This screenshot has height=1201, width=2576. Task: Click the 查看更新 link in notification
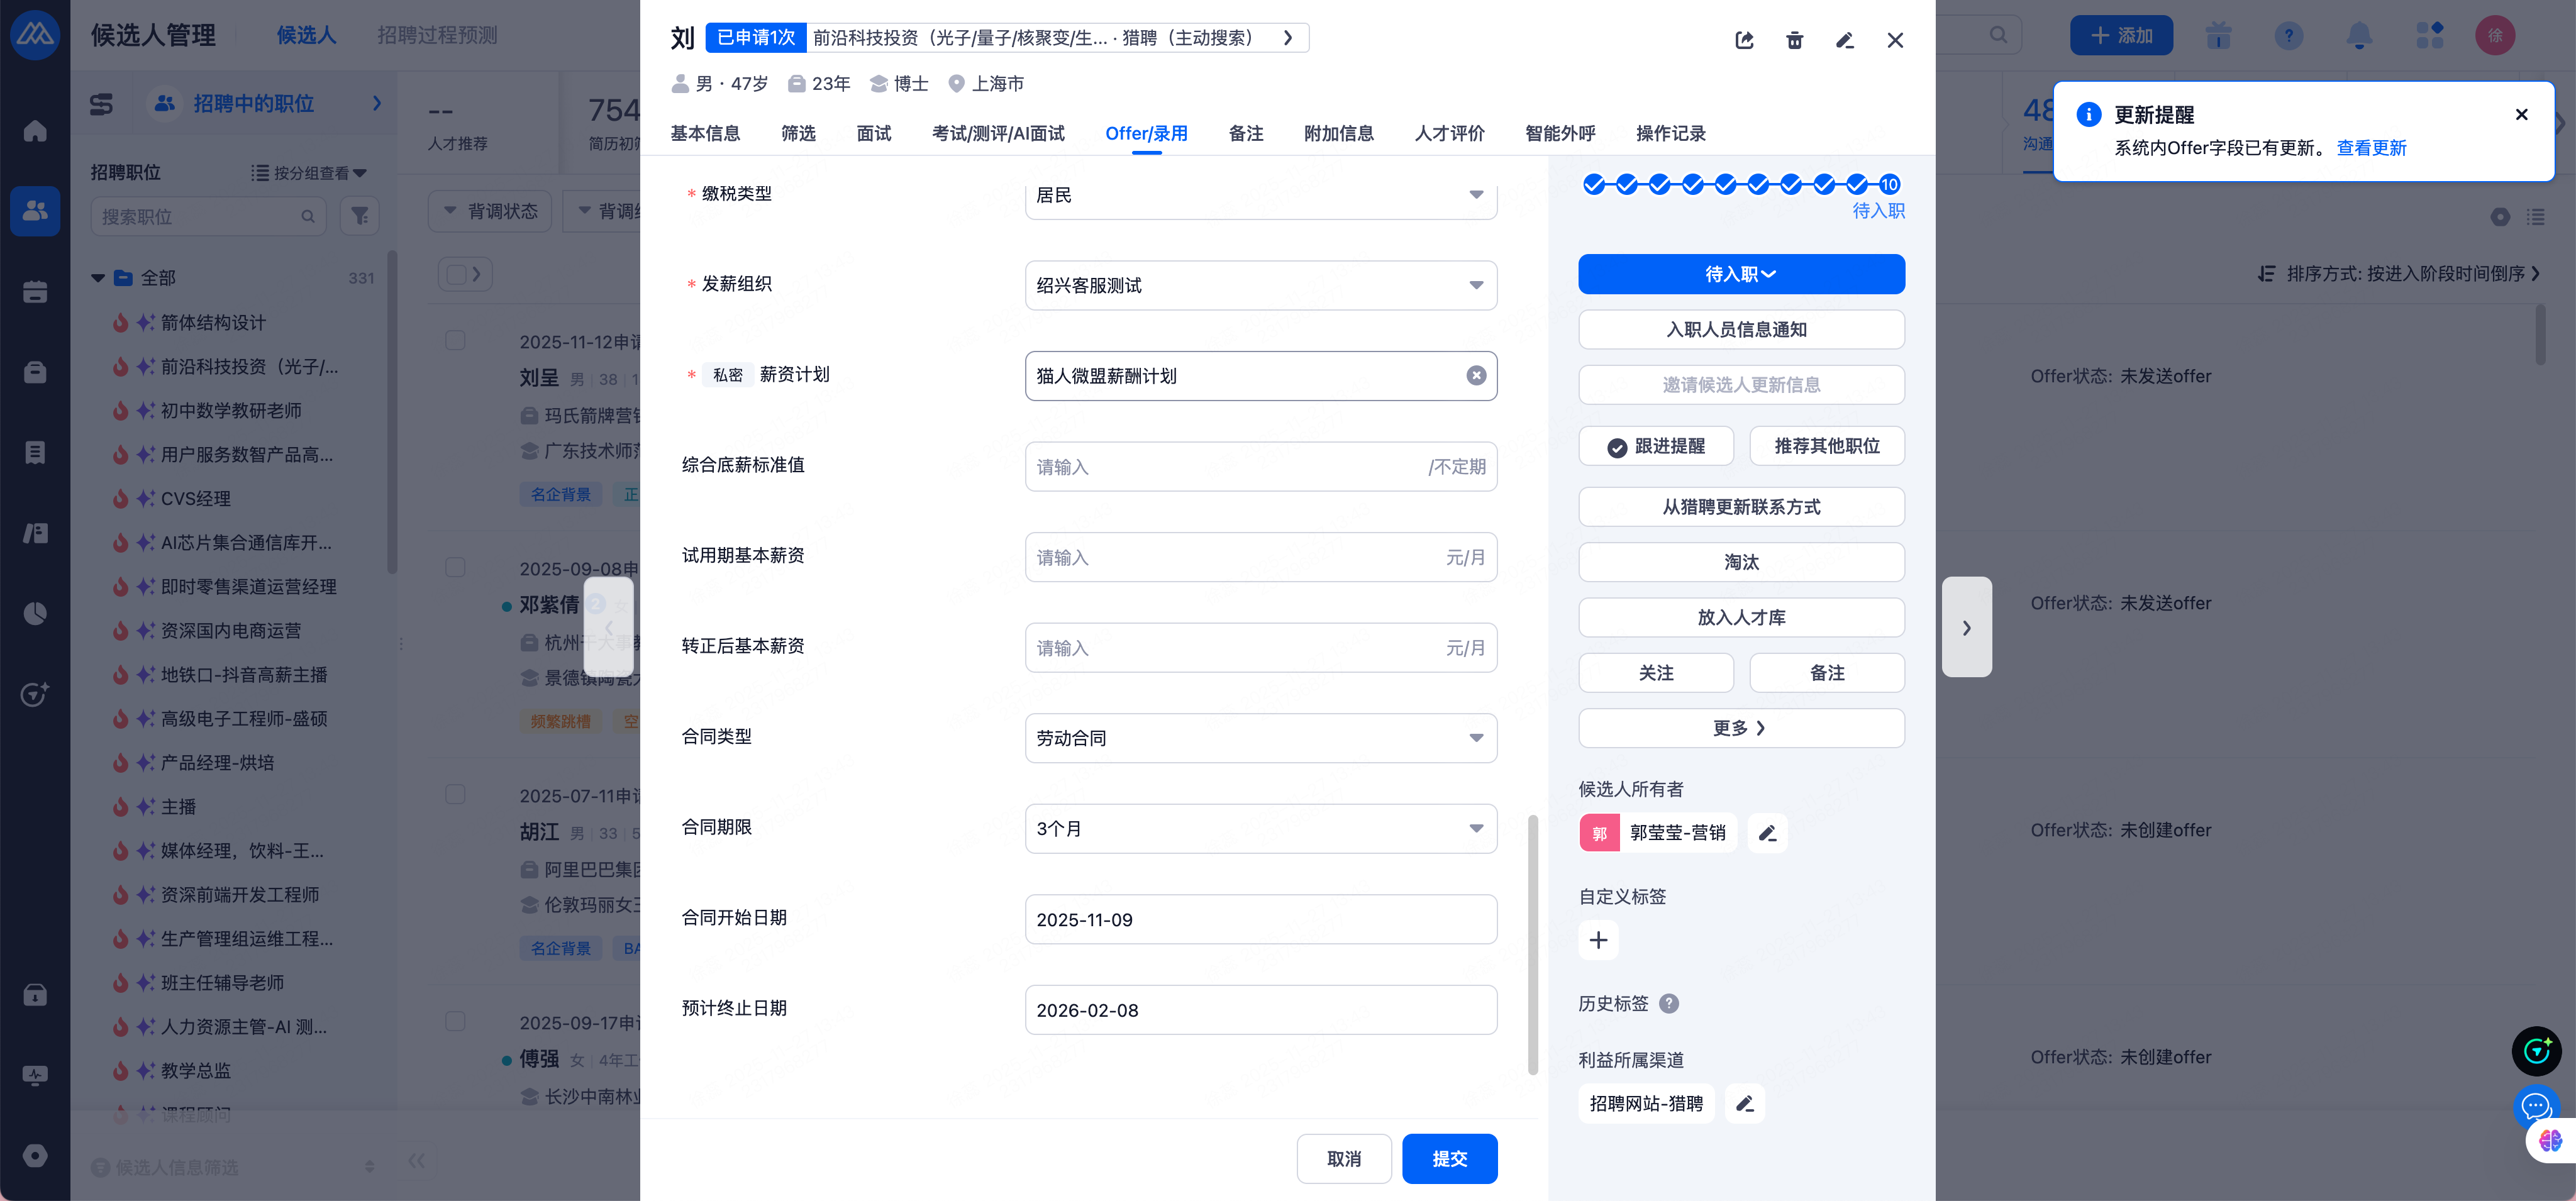(x=2371, y=148)
